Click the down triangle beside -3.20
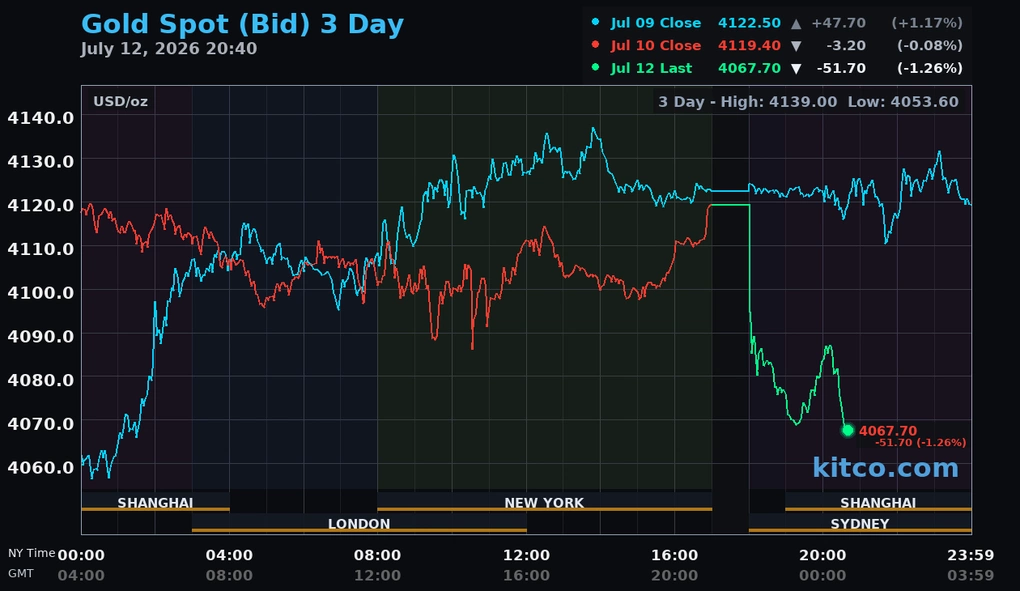The image size is (1020, 591). point(796,46)
